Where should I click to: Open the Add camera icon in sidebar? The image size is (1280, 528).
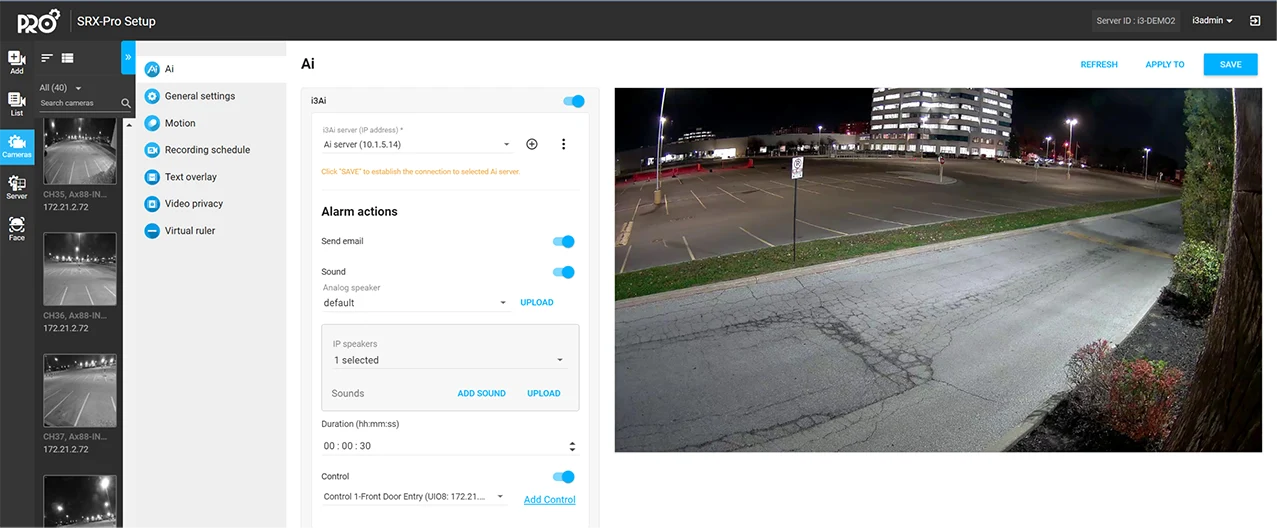tap(17, 62)
